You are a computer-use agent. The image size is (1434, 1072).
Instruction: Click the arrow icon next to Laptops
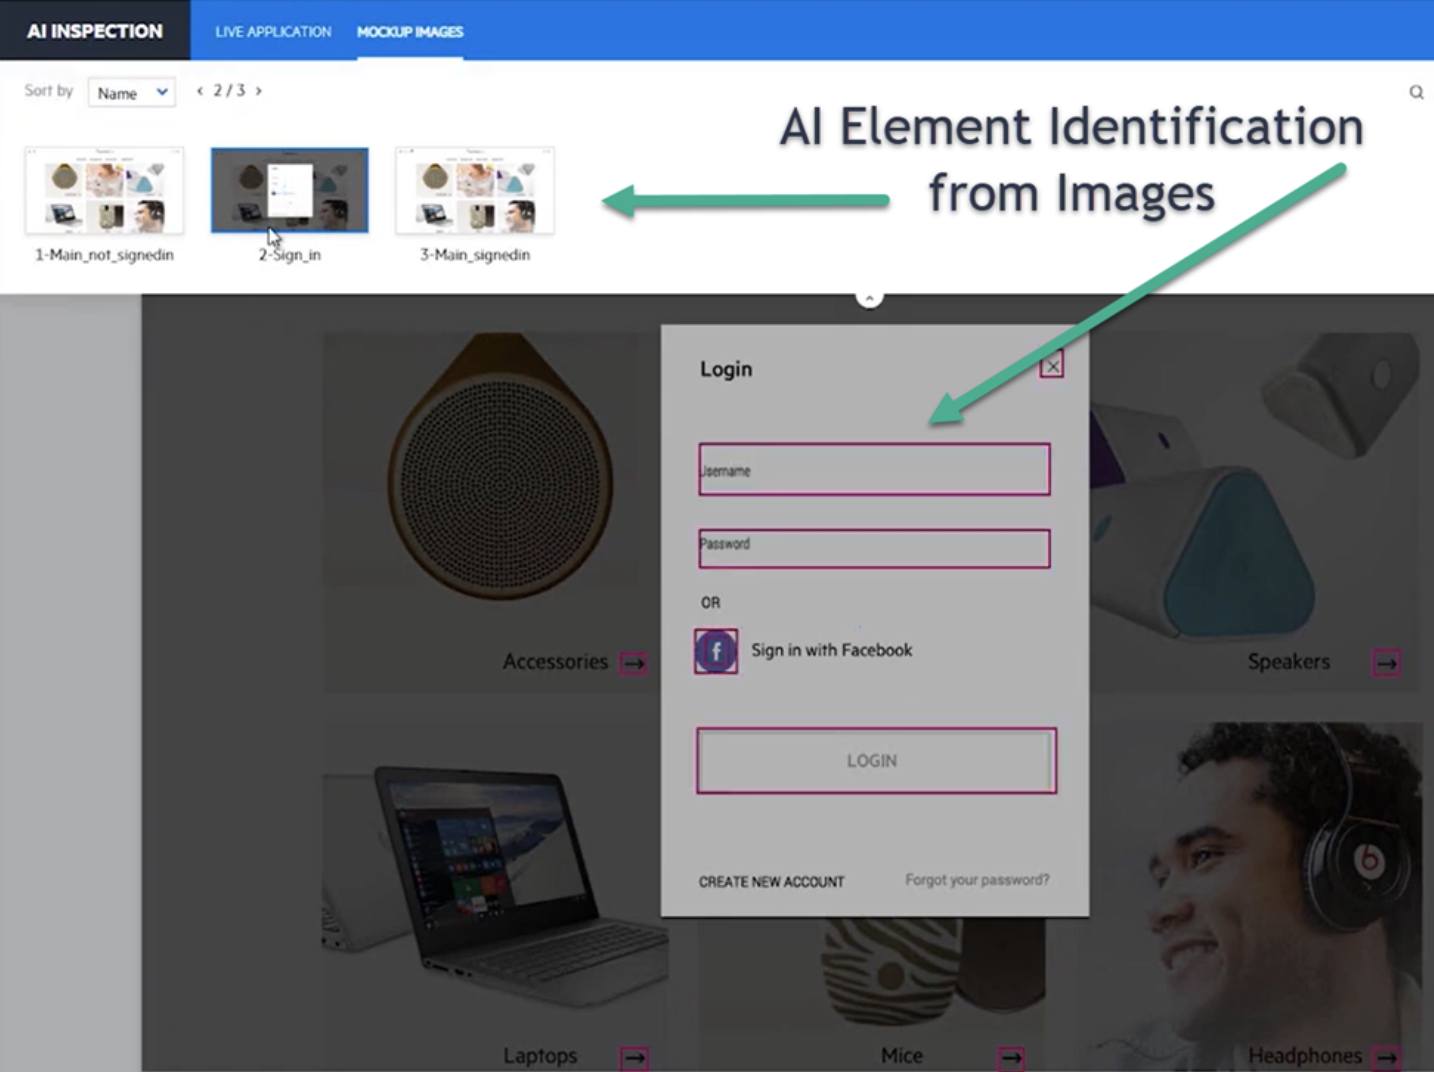(633, 1055)
